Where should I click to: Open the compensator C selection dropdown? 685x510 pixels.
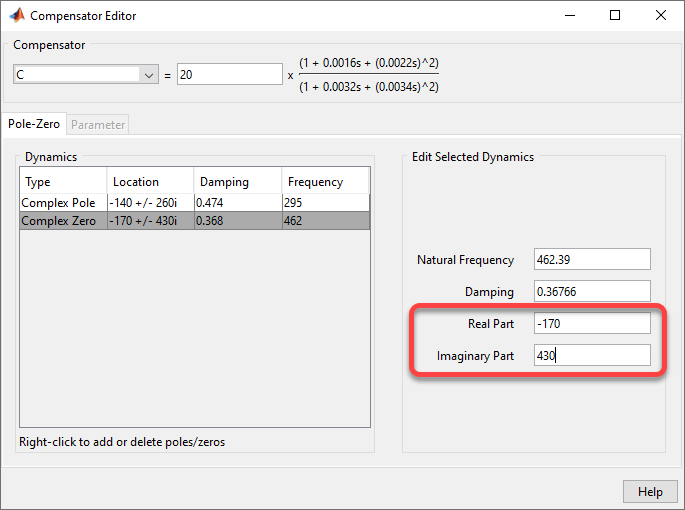pos(149,75)
